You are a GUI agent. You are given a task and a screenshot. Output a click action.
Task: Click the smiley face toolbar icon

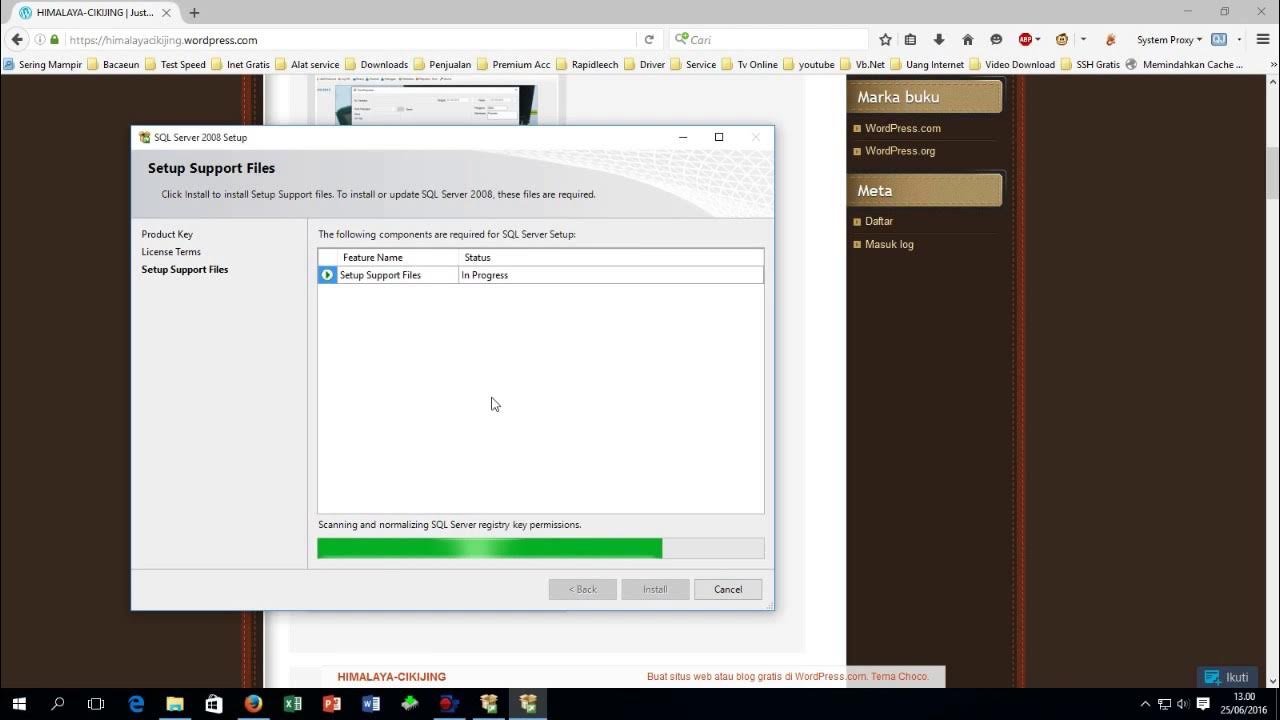(996, 40)
